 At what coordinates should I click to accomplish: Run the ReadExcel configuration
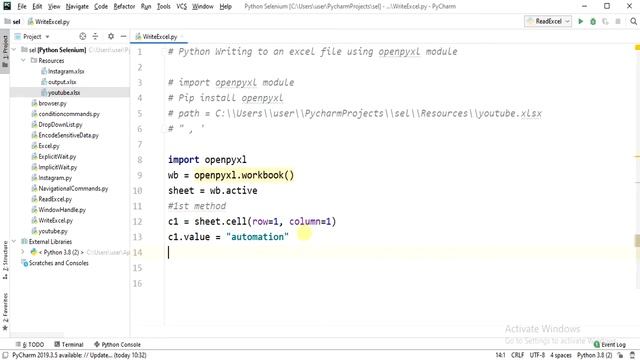point(580,21)
